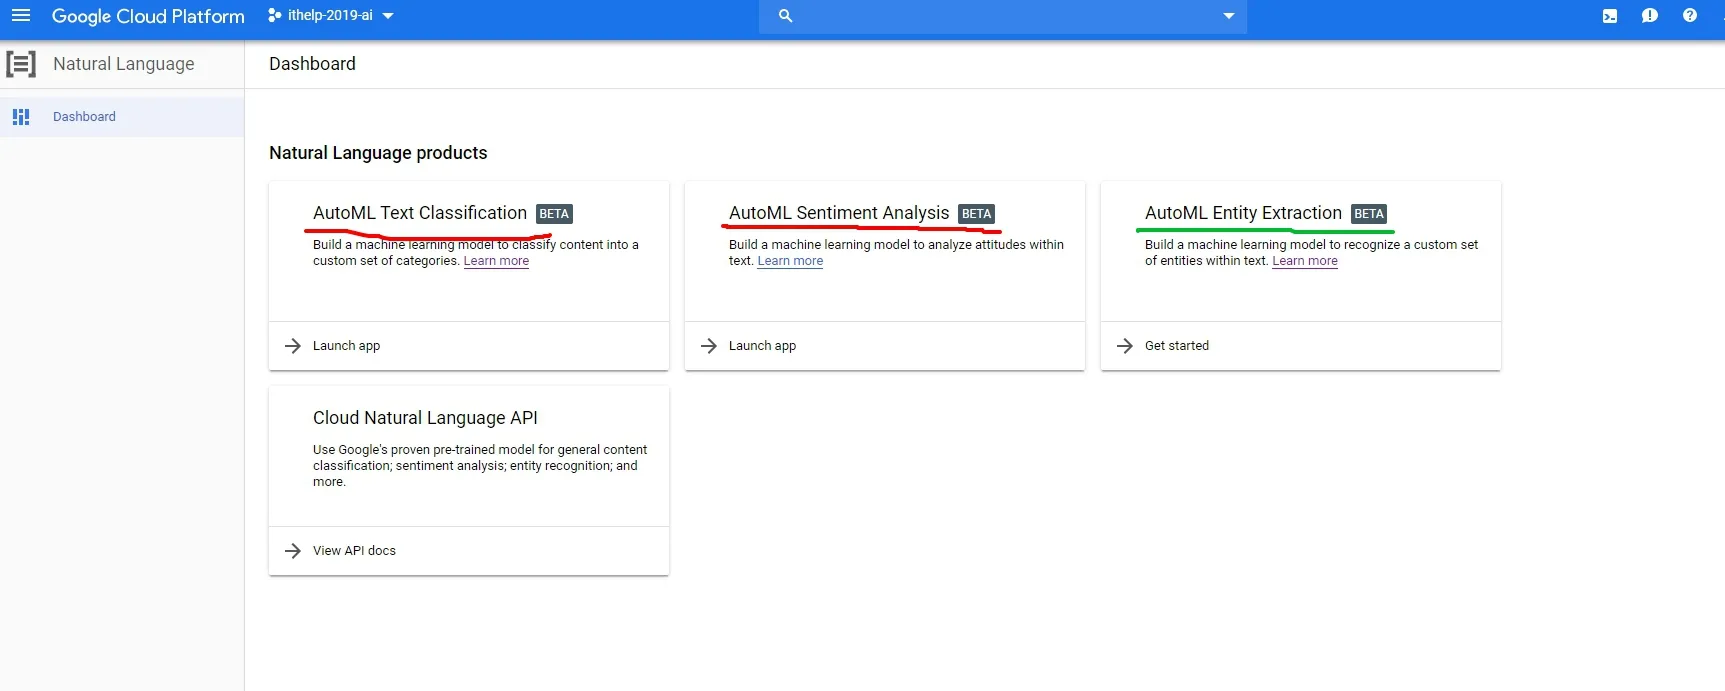Open Learn more link under Text Classification
The width and height of the screenshot is (1725, 691).
(496, 261)
